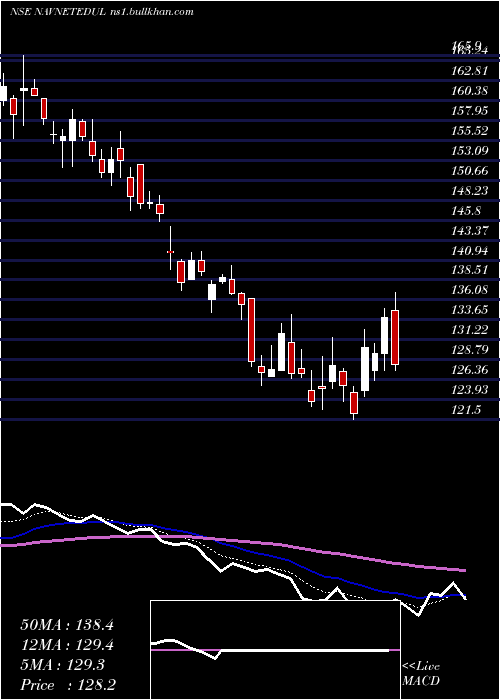Click the MACD inset chart box
Screen dimensions: 500x700
click(275, 650)
